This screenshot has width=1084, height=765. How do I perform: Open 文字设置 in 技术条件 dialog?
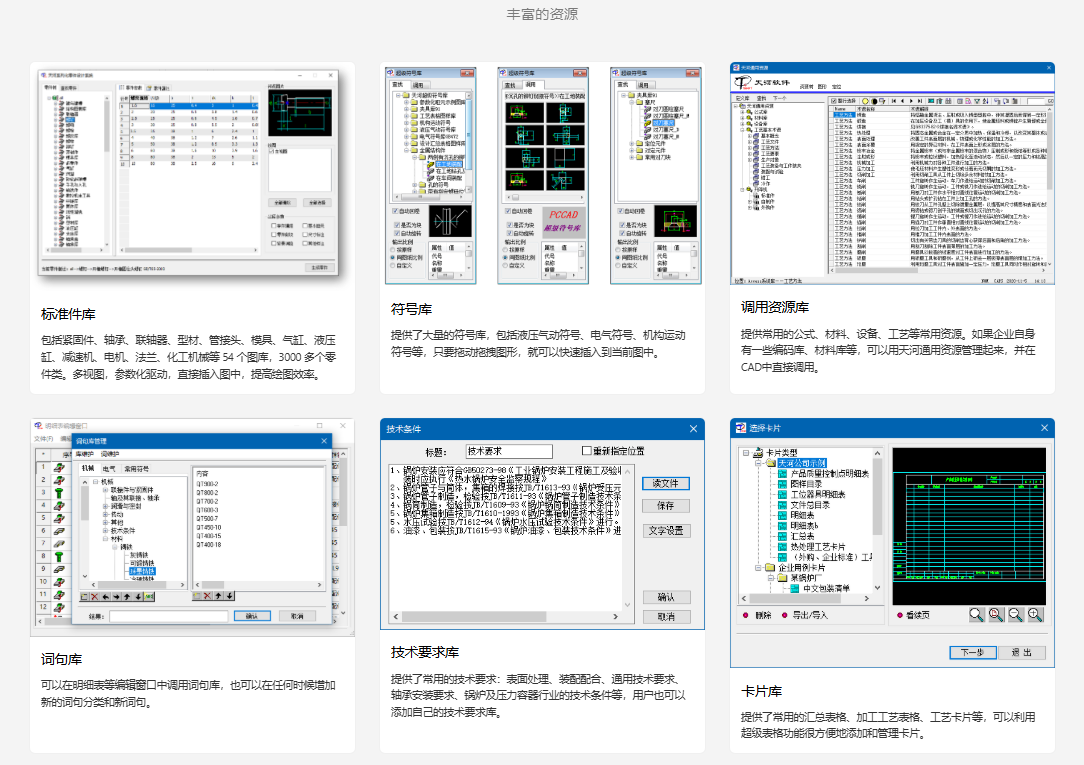click(x=665, y=530)
